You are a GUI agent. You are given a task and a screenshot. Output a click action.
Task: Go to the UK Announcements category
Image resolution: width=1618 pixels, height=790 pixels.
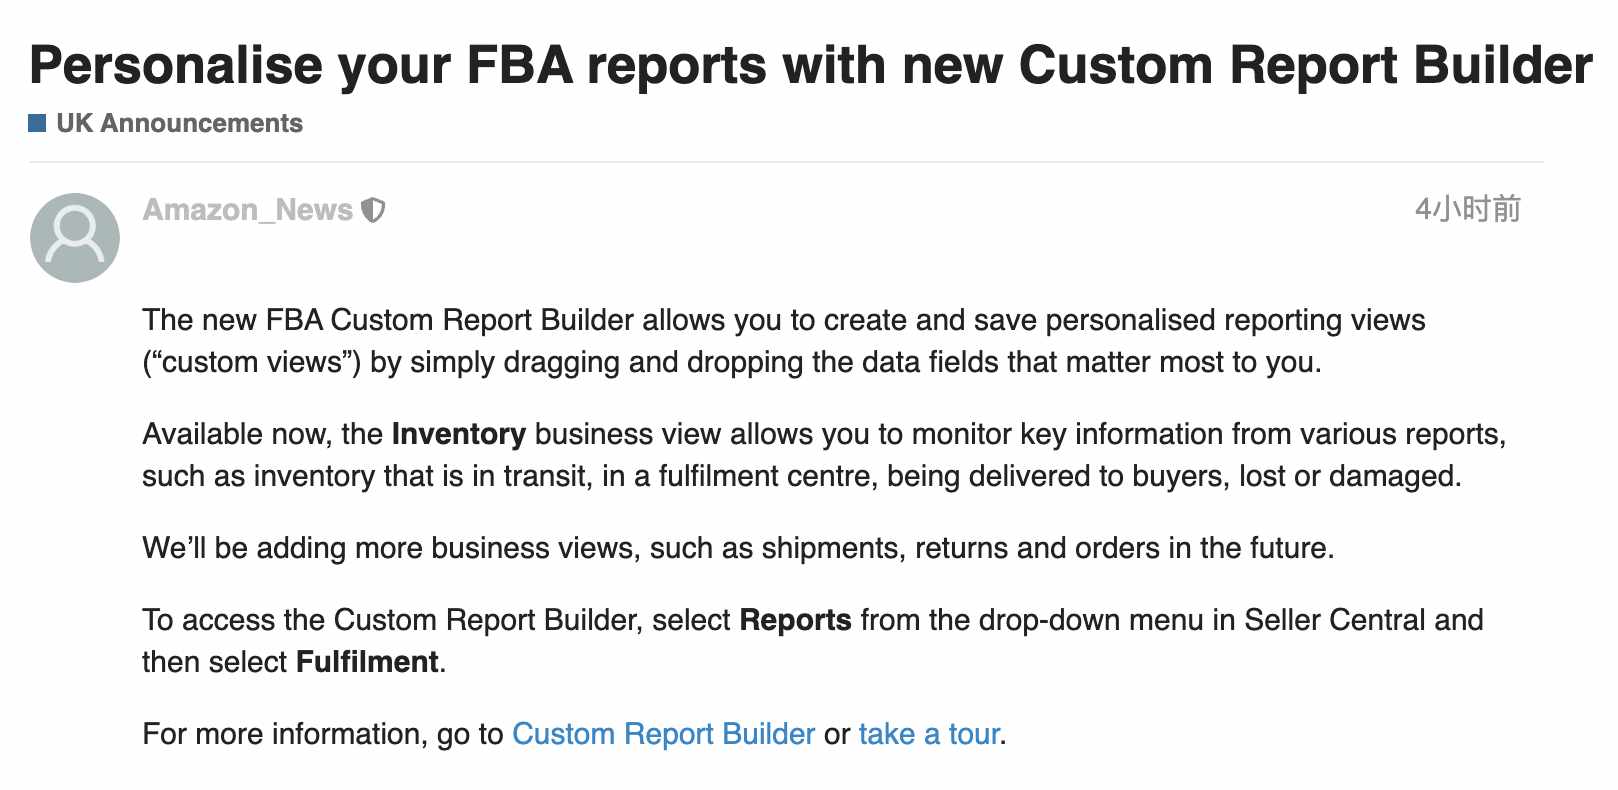179,123
